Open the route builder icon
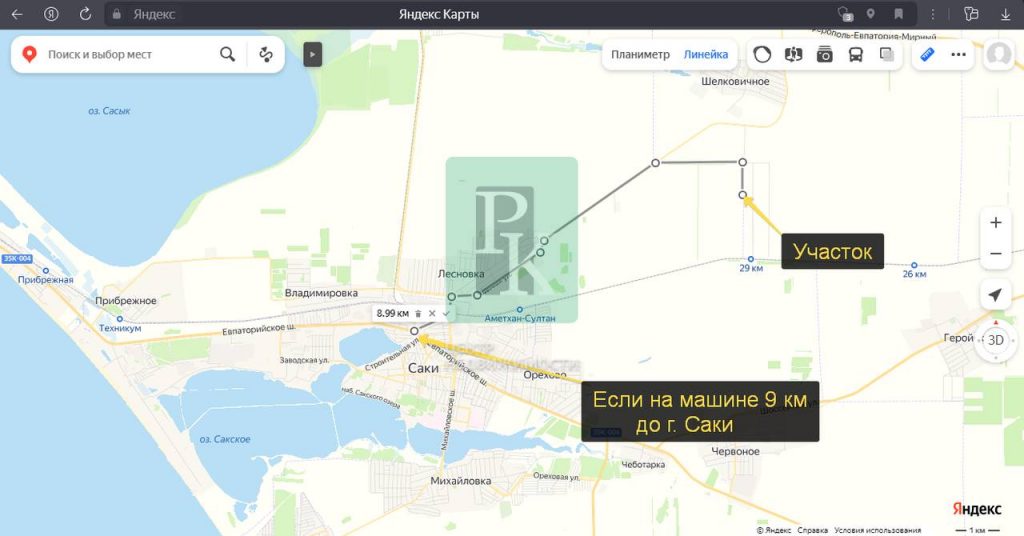Viewport: 1024px width, 536px height. tap(266, 54)
